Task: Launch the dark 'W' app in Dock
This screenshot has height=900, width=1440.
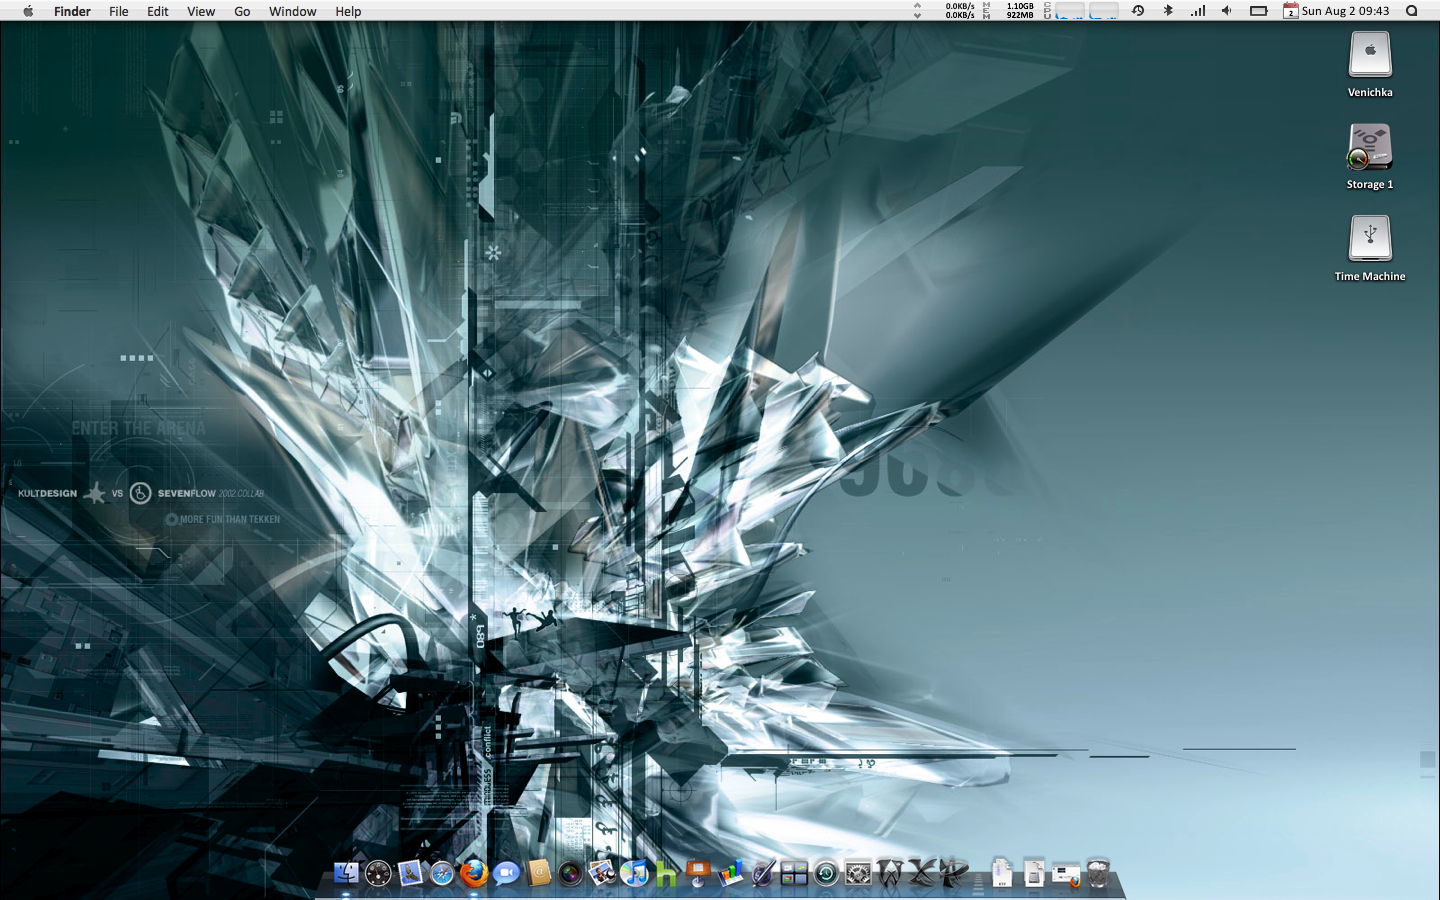Action: pos(890,873)
